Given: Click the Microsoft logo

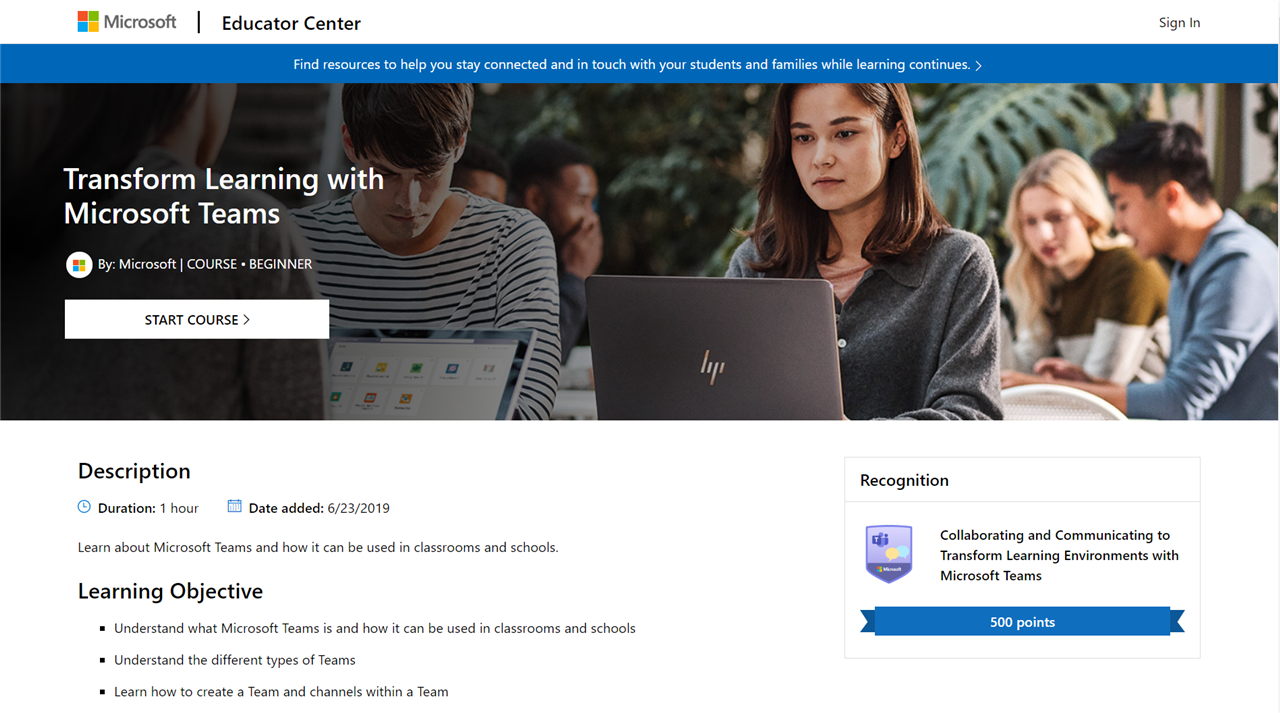Looking at the screenshot, I should point(127,22).
